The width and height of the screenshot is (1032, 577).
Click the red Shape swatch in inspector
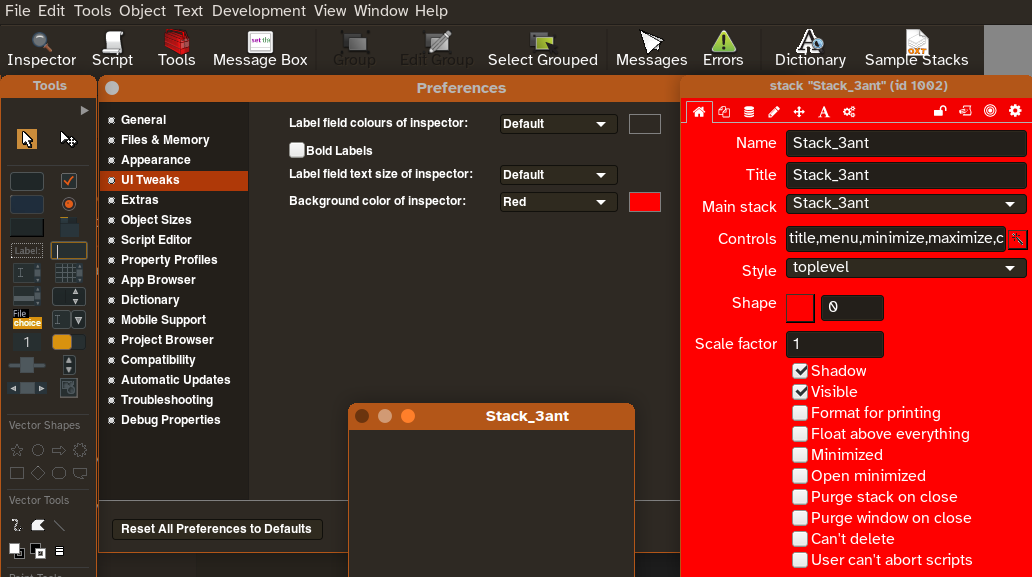800,308
